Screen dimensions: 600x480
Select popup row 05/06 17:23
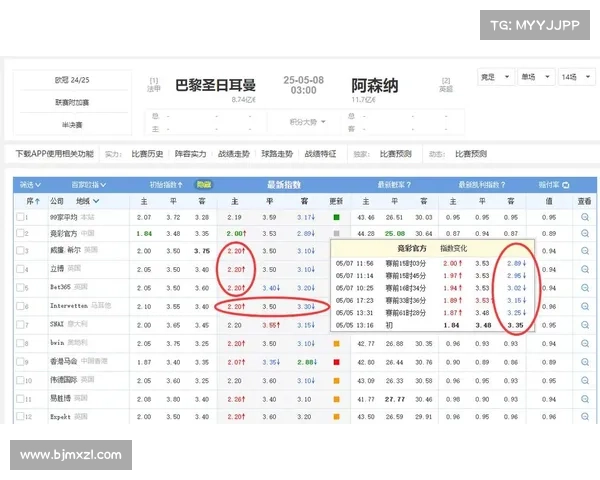tap(432, 300)
